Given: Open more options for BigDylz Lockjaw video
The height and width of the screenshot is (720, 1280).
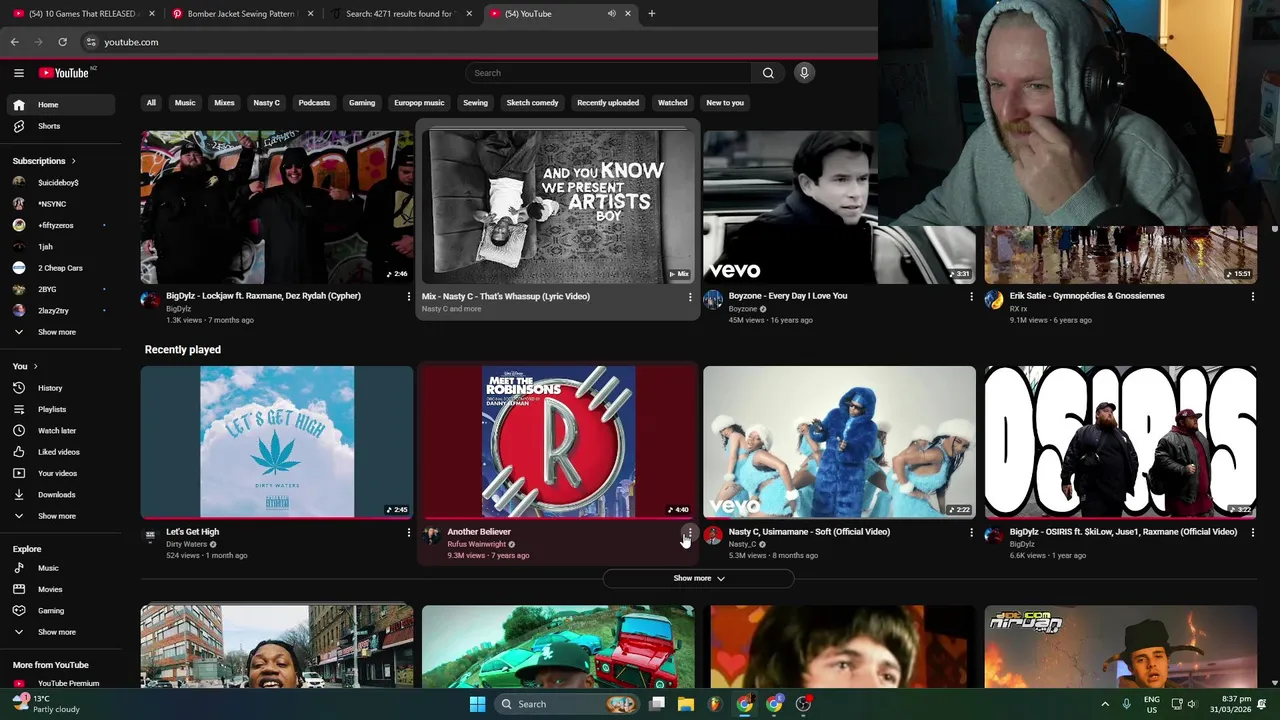Looking at the screenshot, I should coord(408,297).
